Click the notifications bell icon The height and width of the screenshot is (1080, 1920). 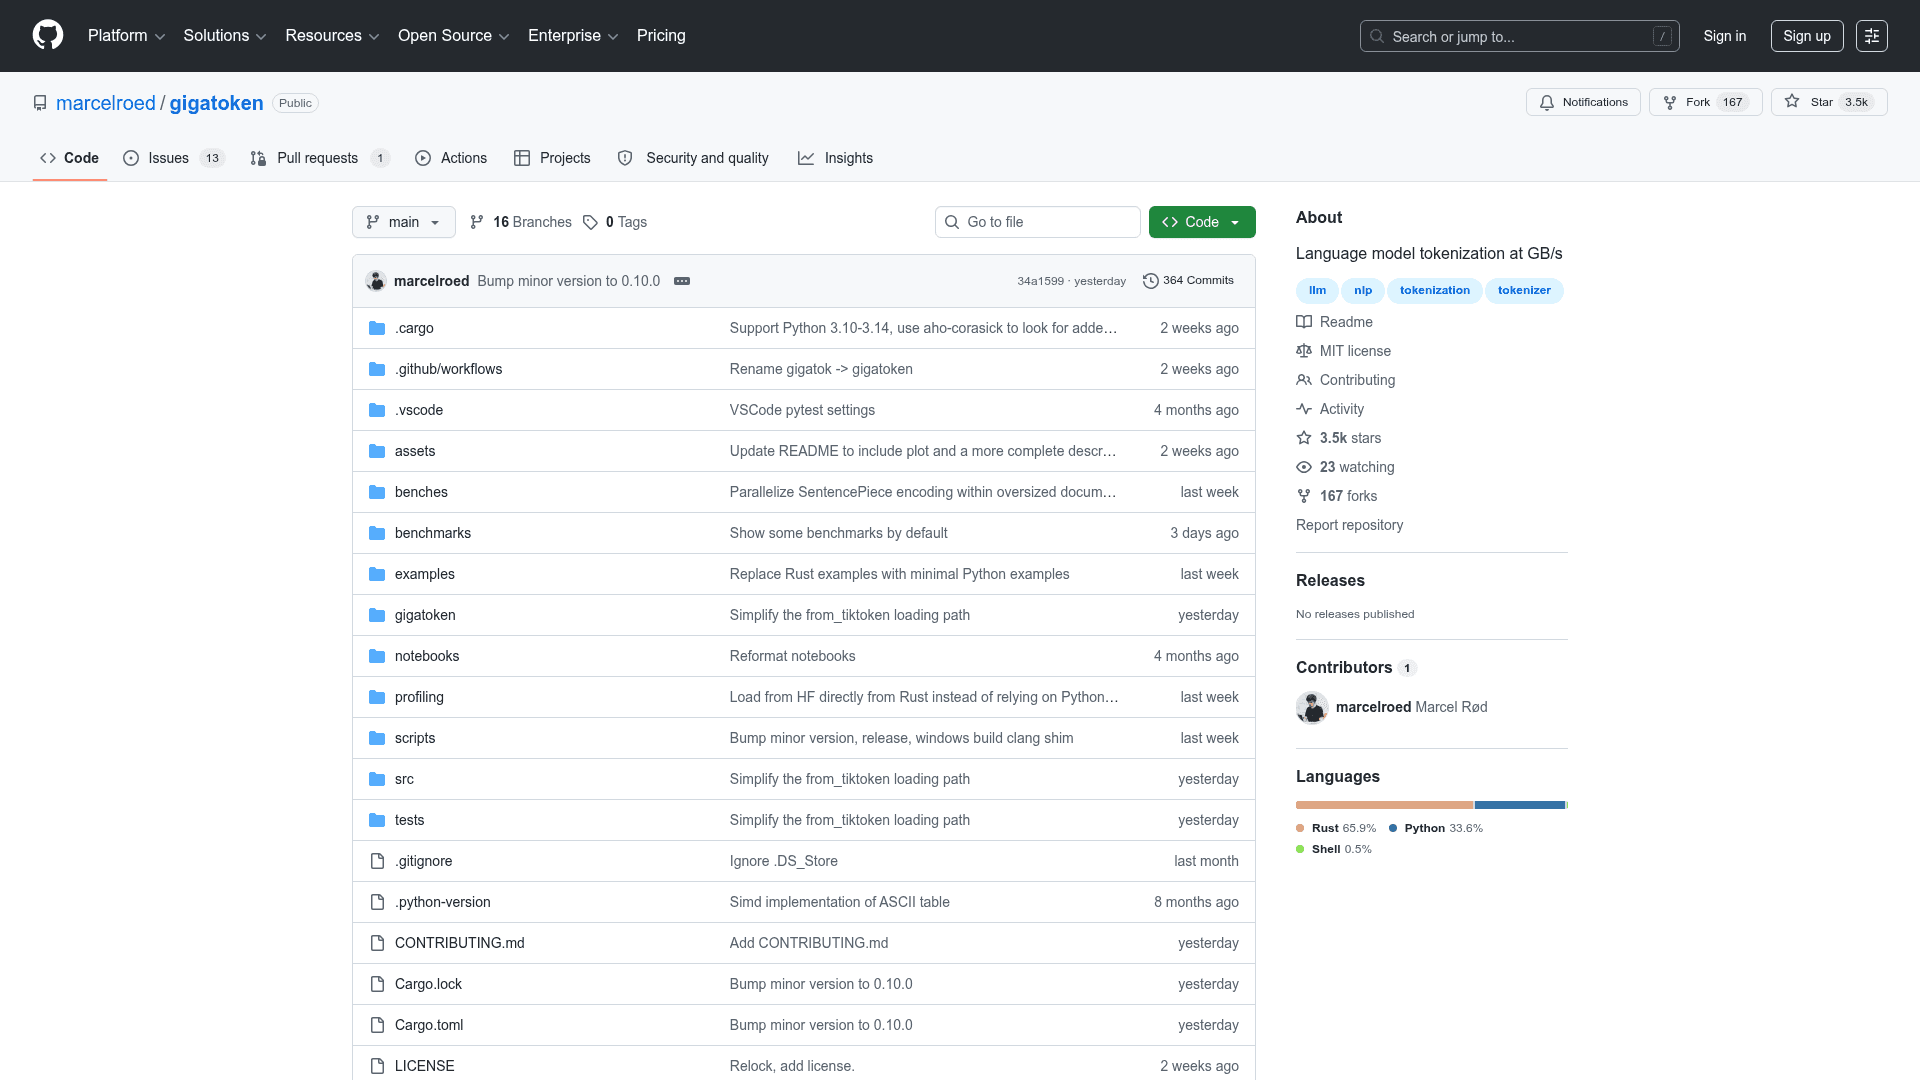tap(1547, 102)
